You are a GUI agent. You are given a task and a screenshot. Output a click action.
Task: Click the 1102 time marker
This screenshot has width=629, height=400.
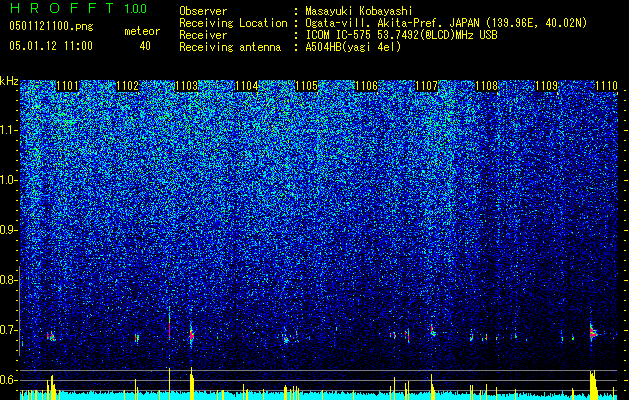click(x=128, y=86)
